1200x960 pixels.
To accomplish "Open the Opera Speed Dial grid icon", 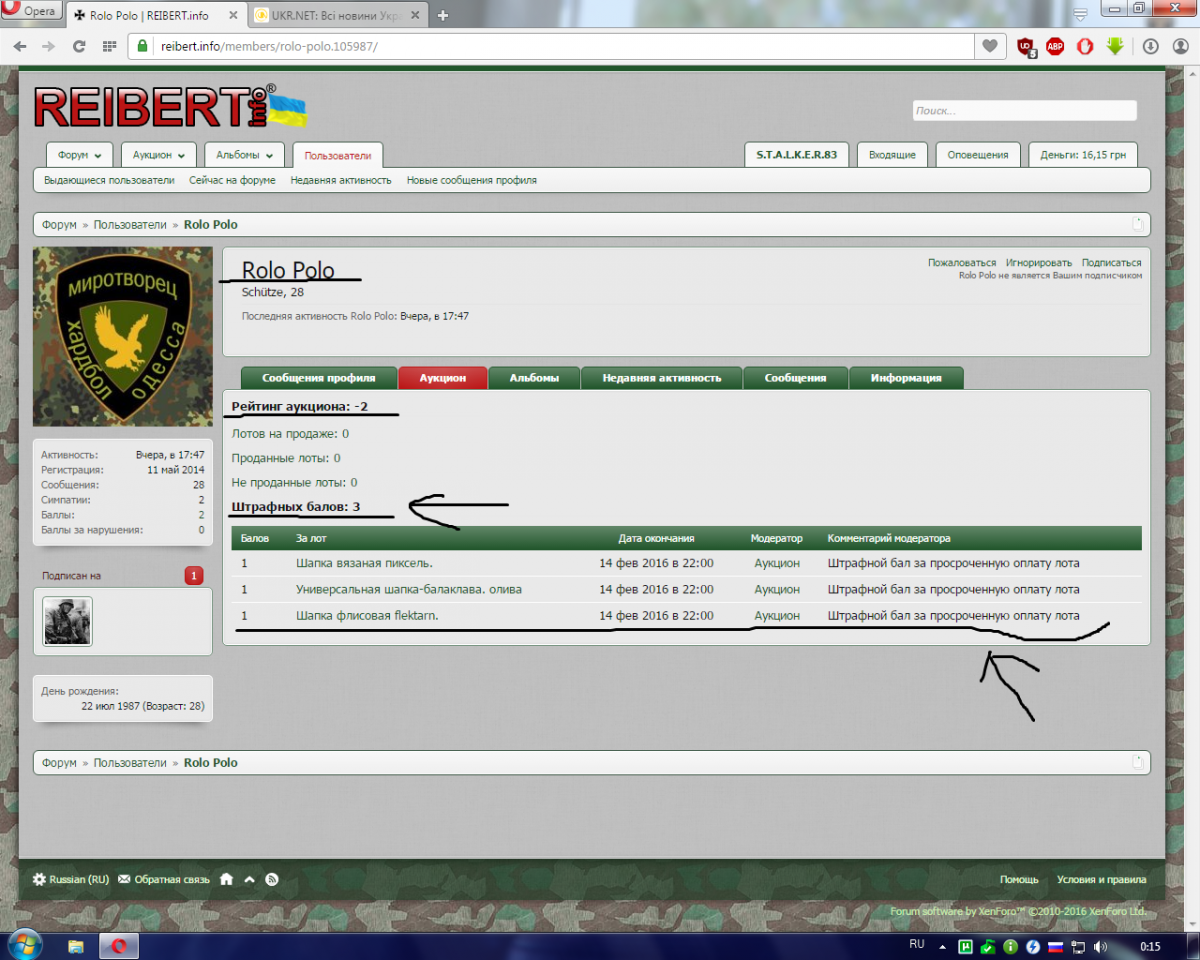I will click(x=109, y=46).
